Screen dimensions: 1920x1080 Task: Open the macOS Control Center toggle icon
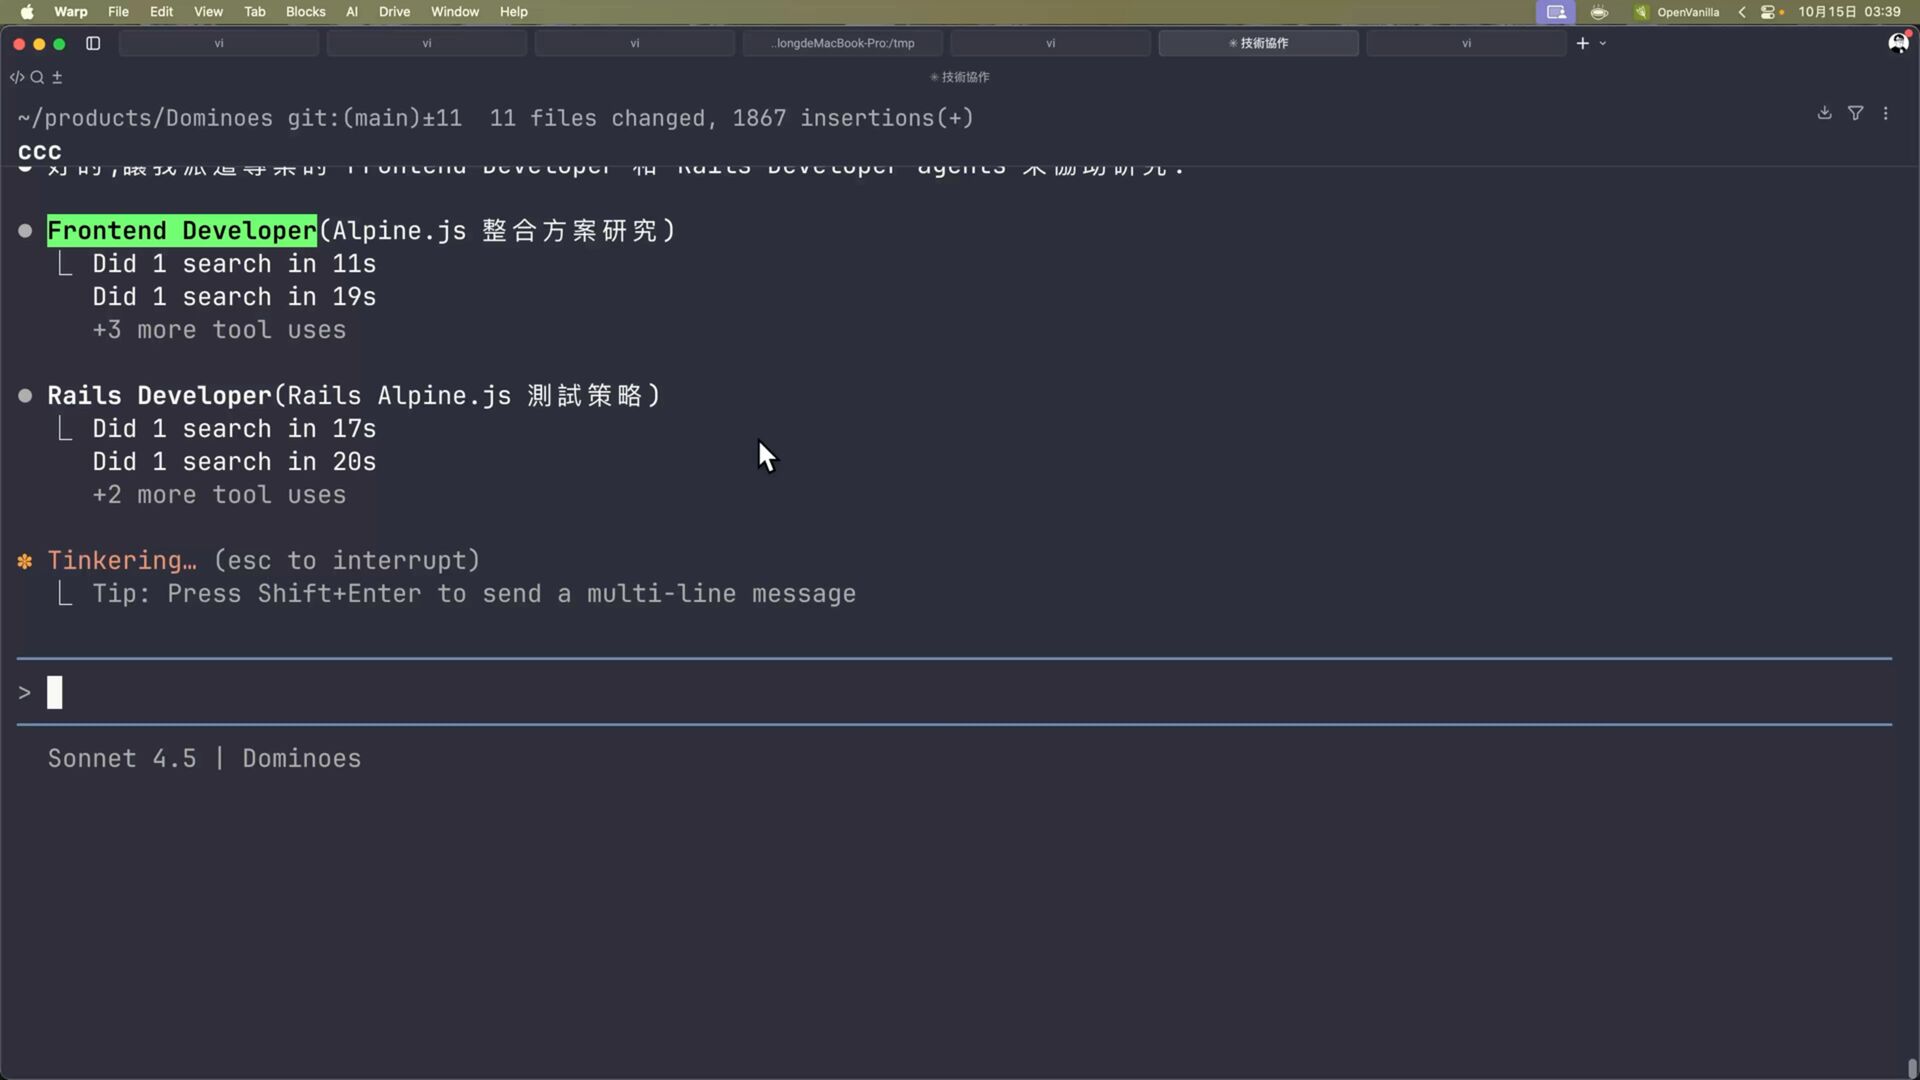[1768, 12]
